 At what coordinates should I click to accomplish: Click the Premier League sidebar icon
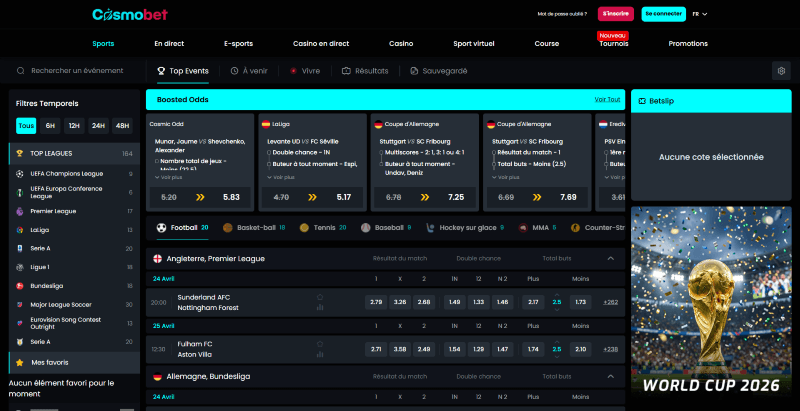20,211
